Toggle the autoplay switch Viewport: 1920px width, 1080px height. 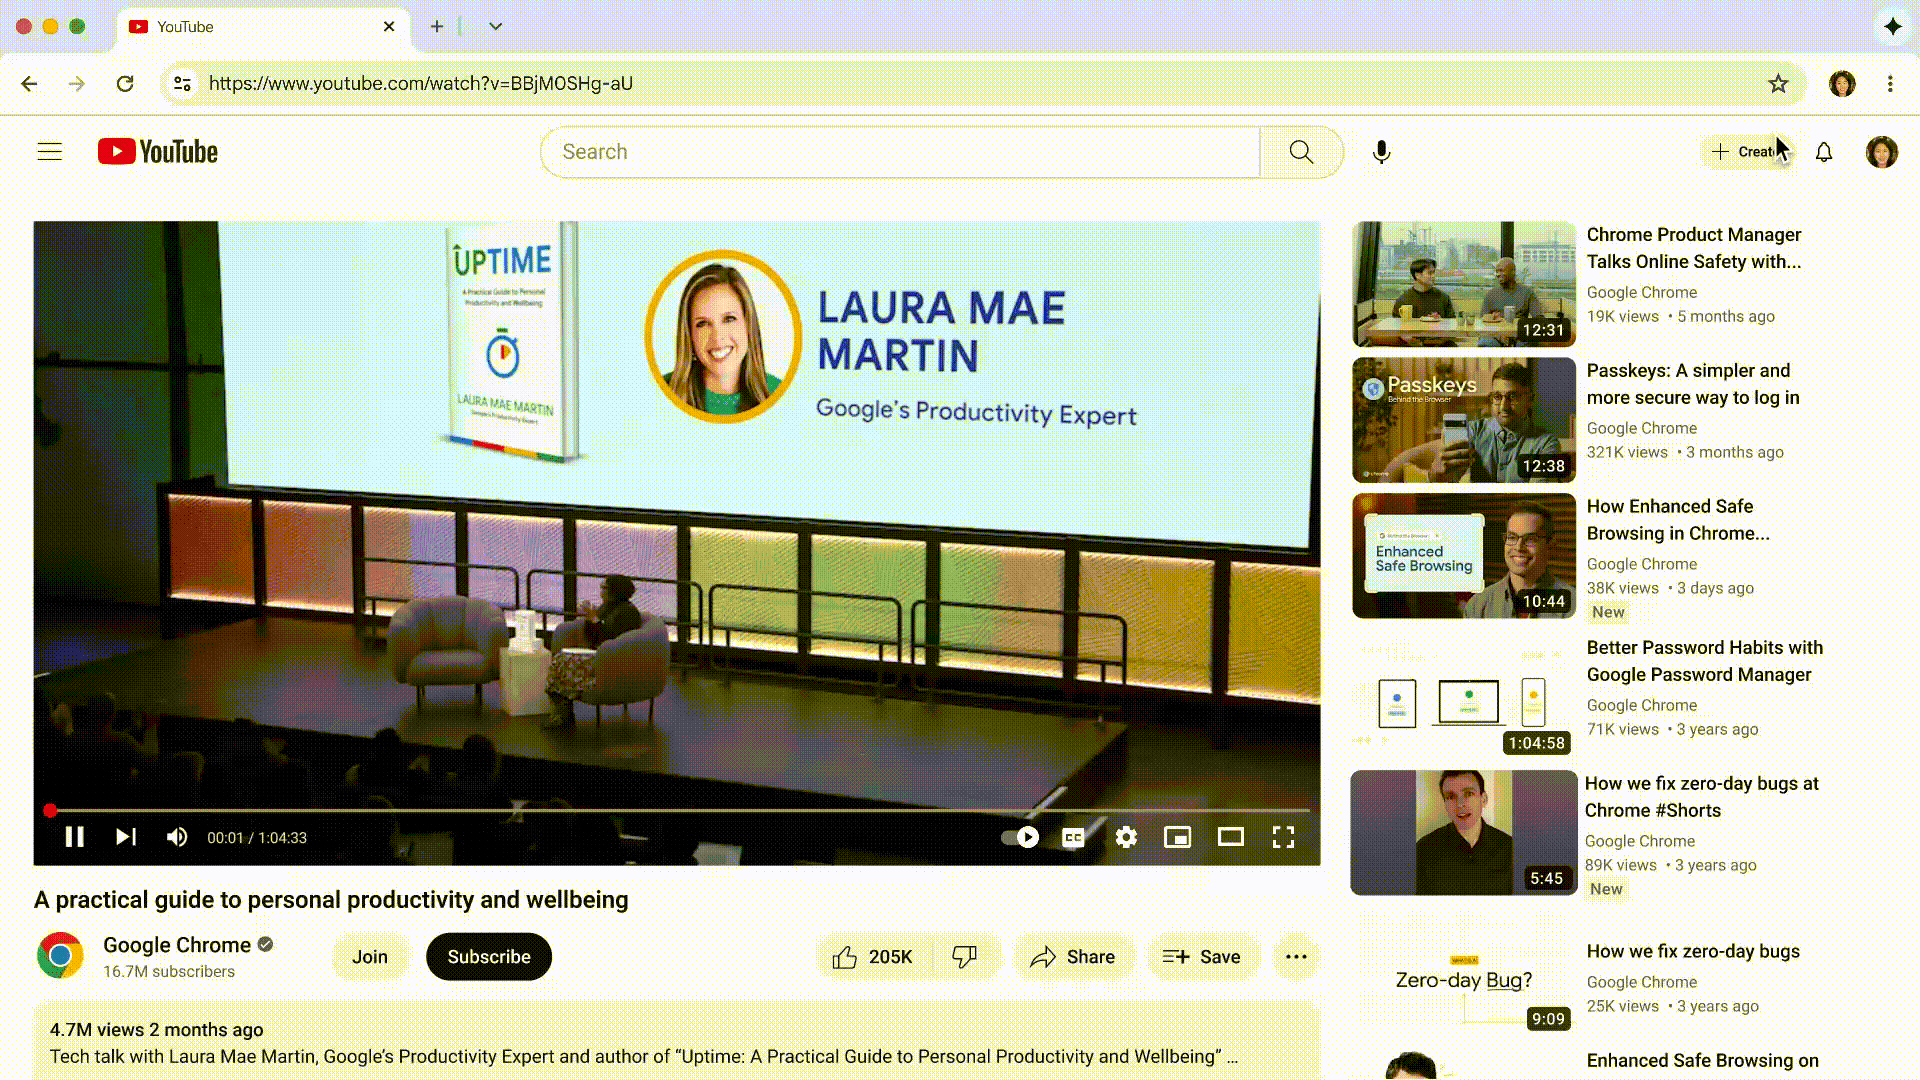click(x=1021, y=837)
